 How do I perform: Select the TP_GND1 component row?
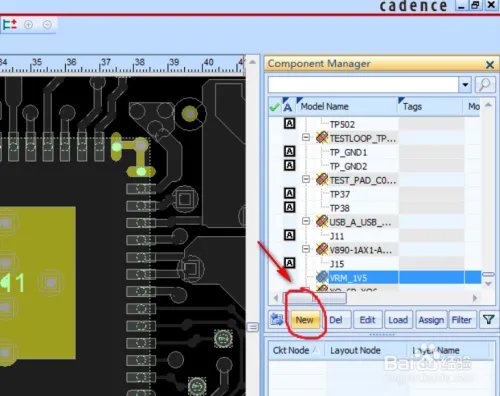point(348,153)
